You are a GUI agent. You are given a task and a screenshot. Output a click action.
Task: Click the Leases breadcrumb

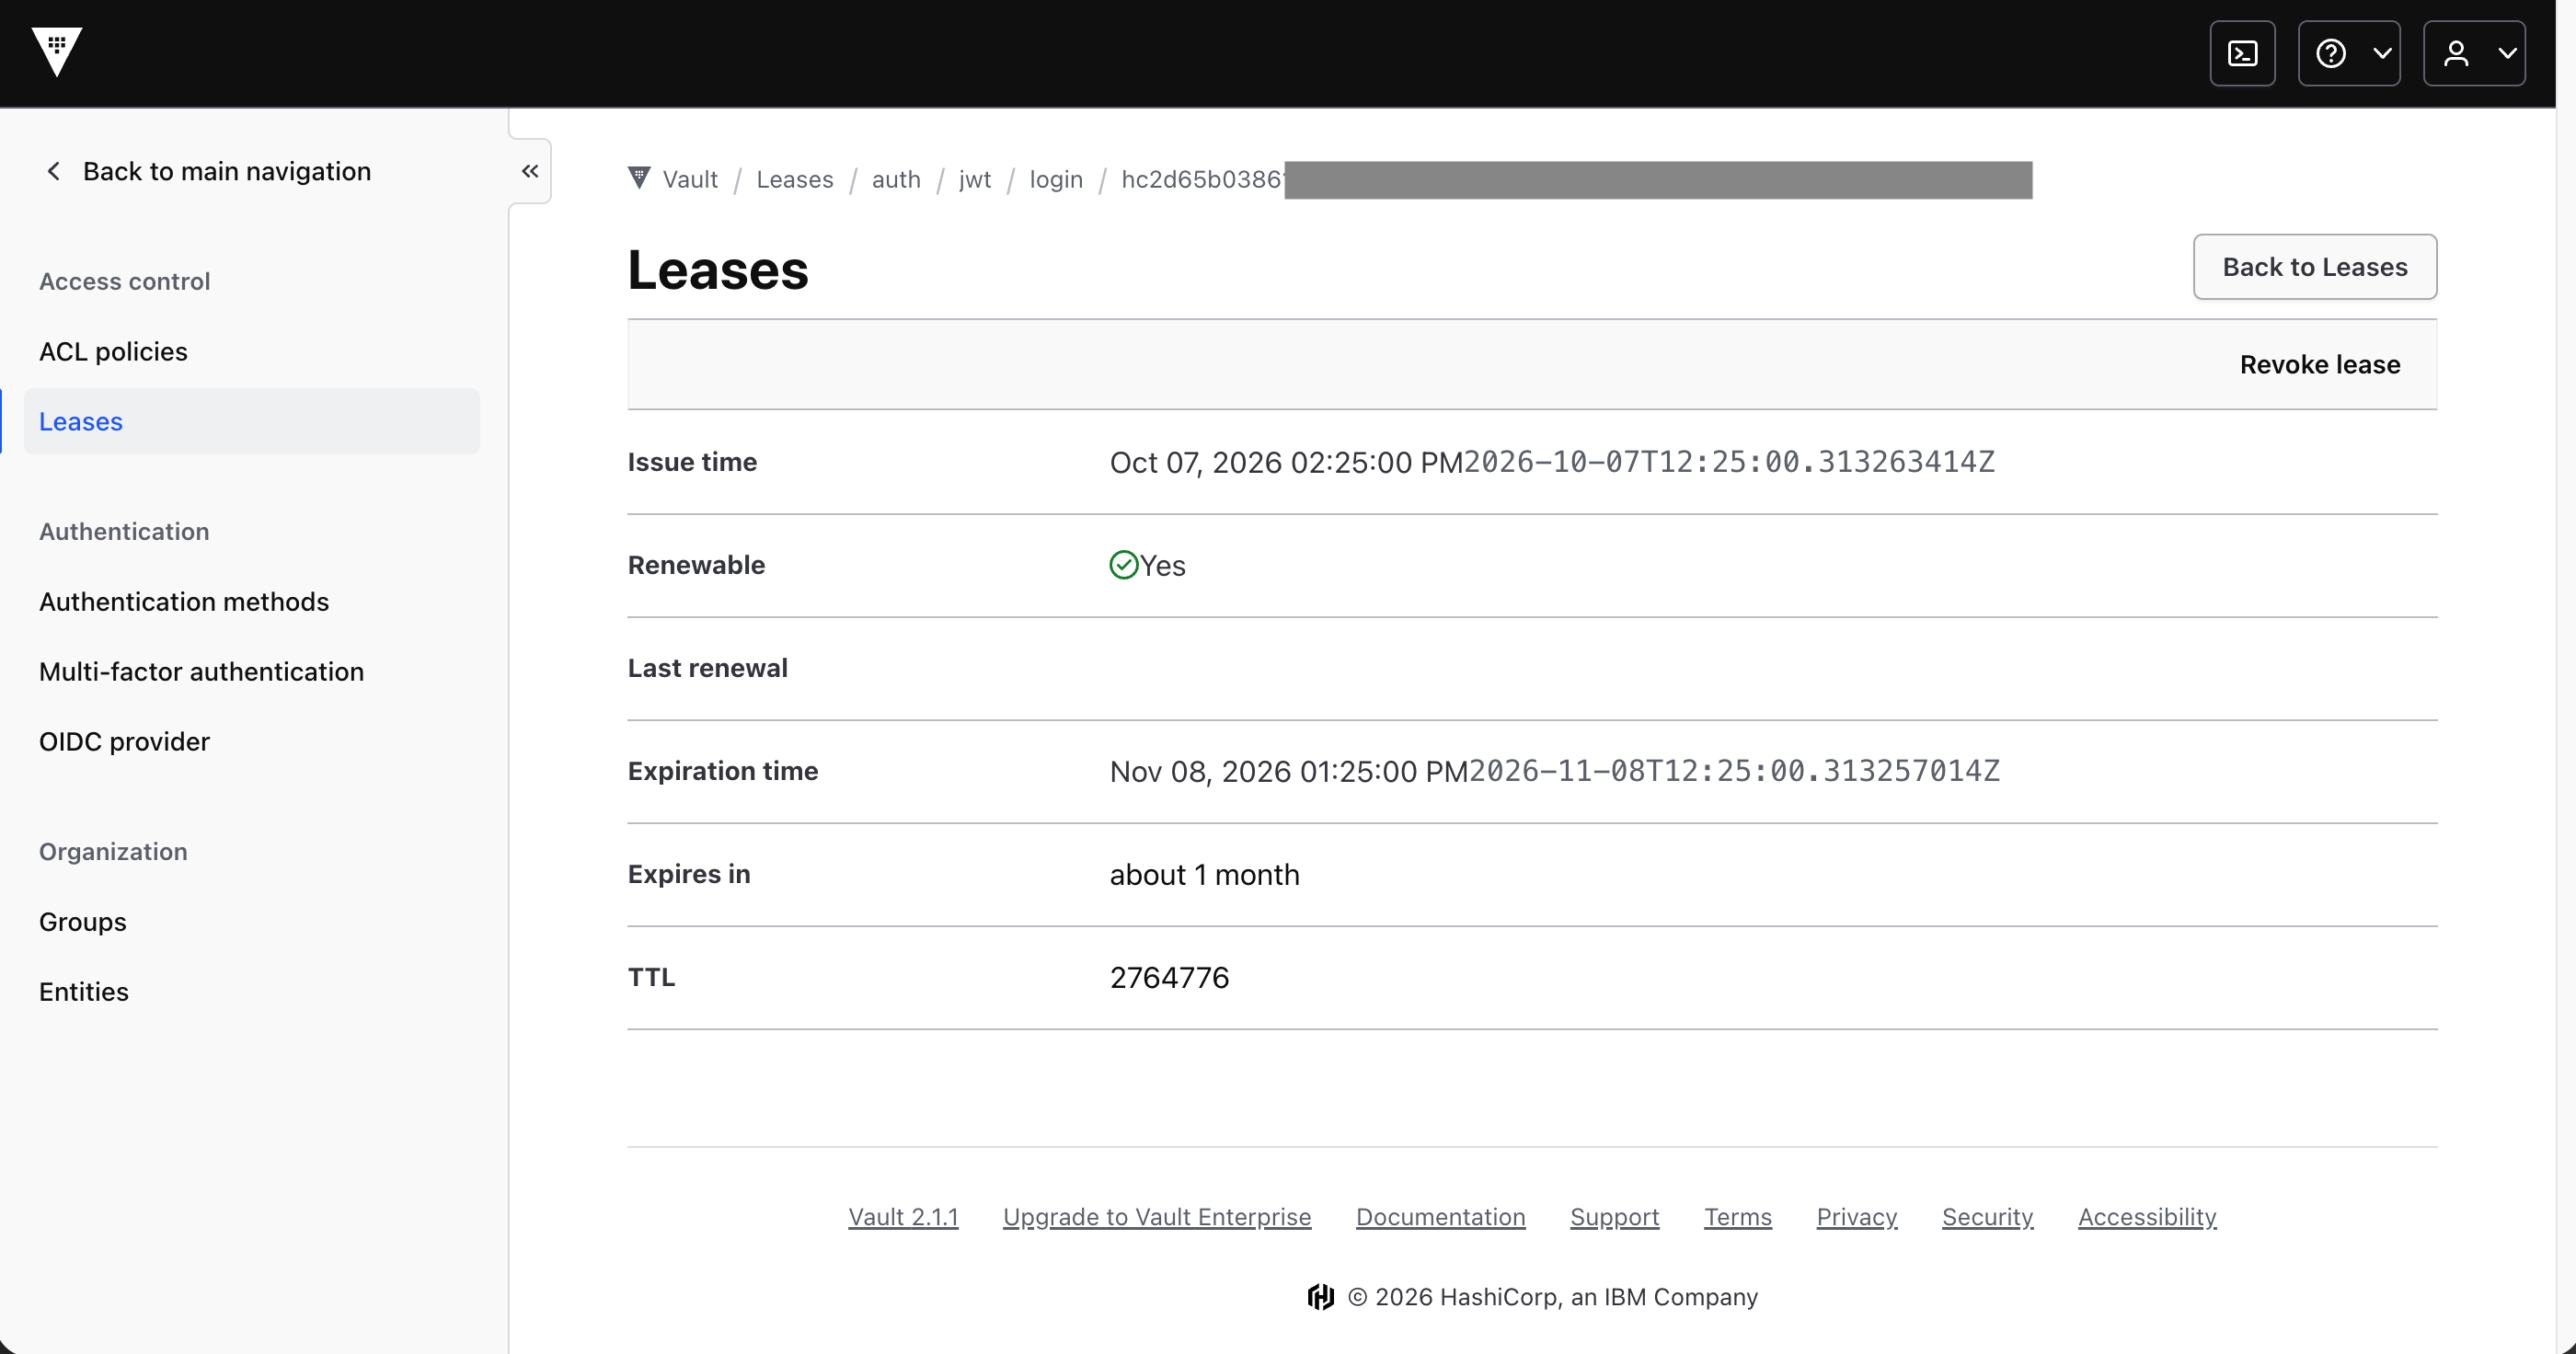tap(795, 179)
